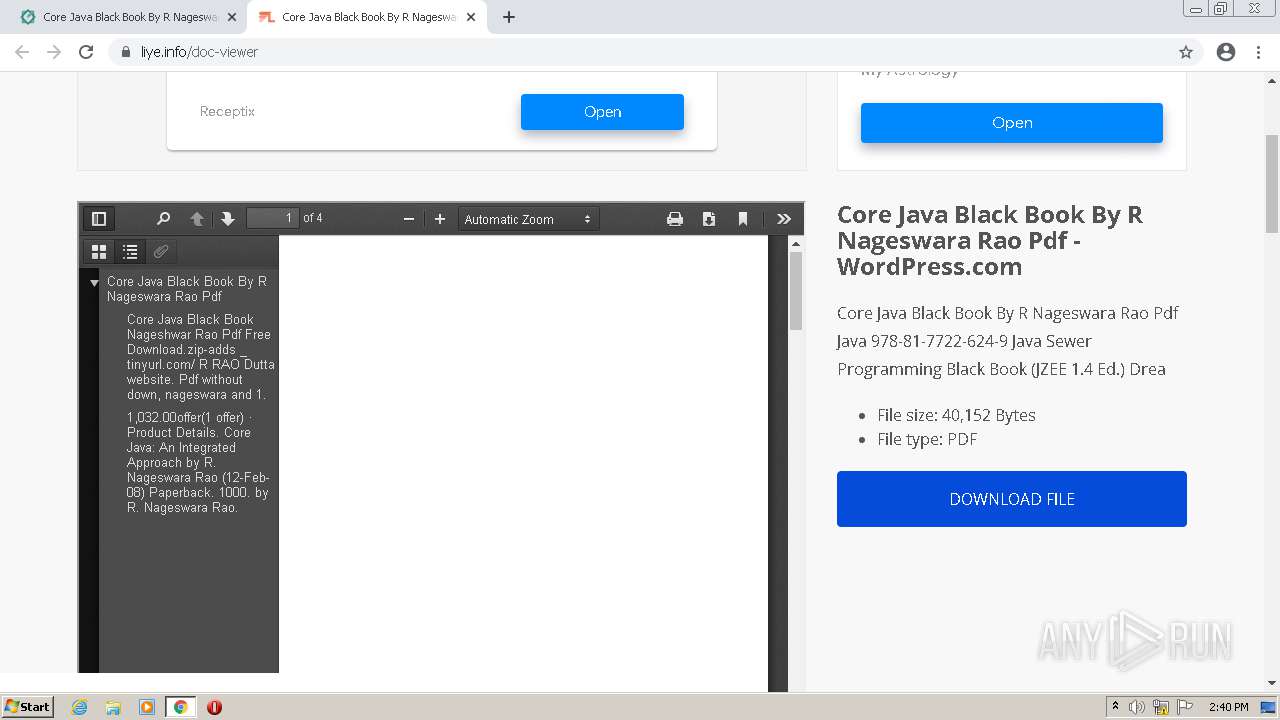
Task: Go back in browser history
Action: (x=22, y=52)
